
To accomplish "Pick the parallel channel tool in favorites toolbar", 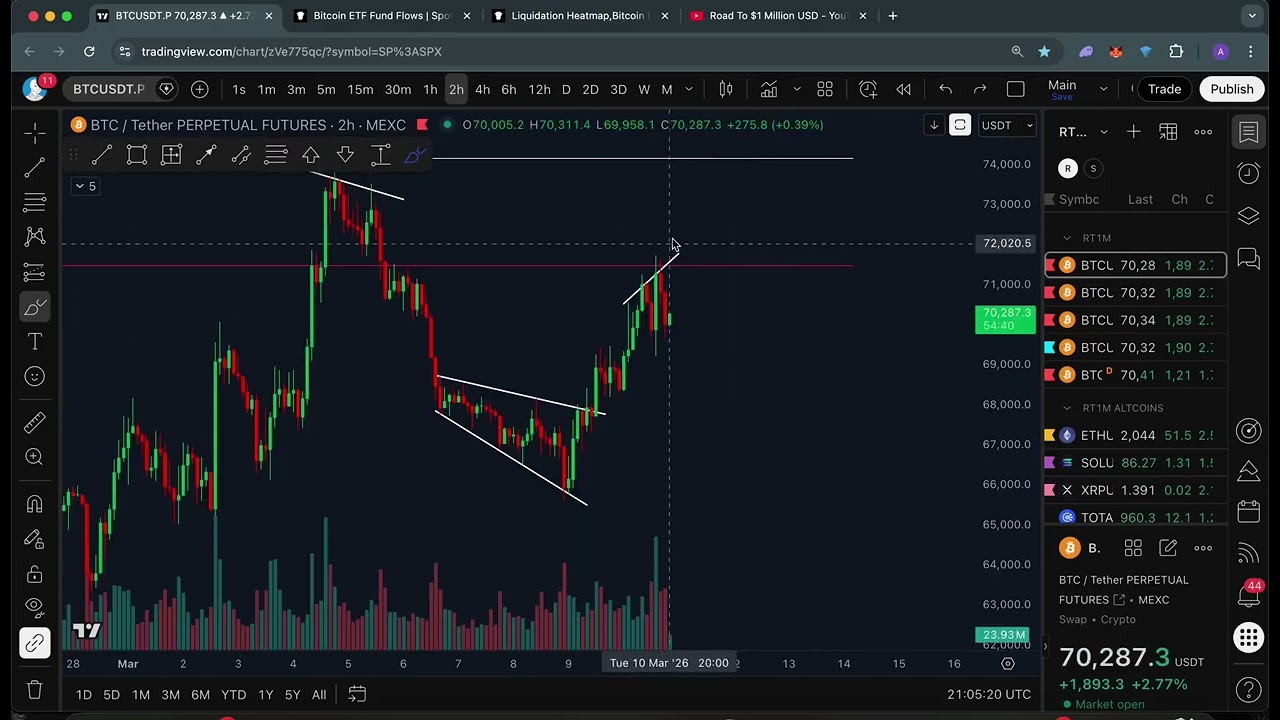I will point(241,155).
